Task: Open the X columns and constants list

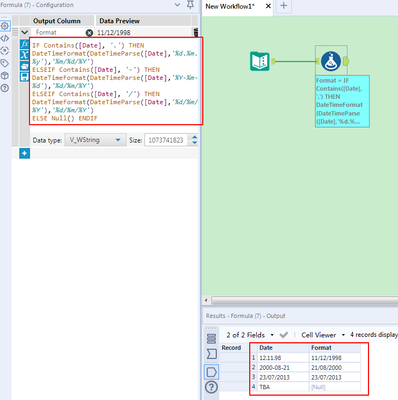Action: 24,55
